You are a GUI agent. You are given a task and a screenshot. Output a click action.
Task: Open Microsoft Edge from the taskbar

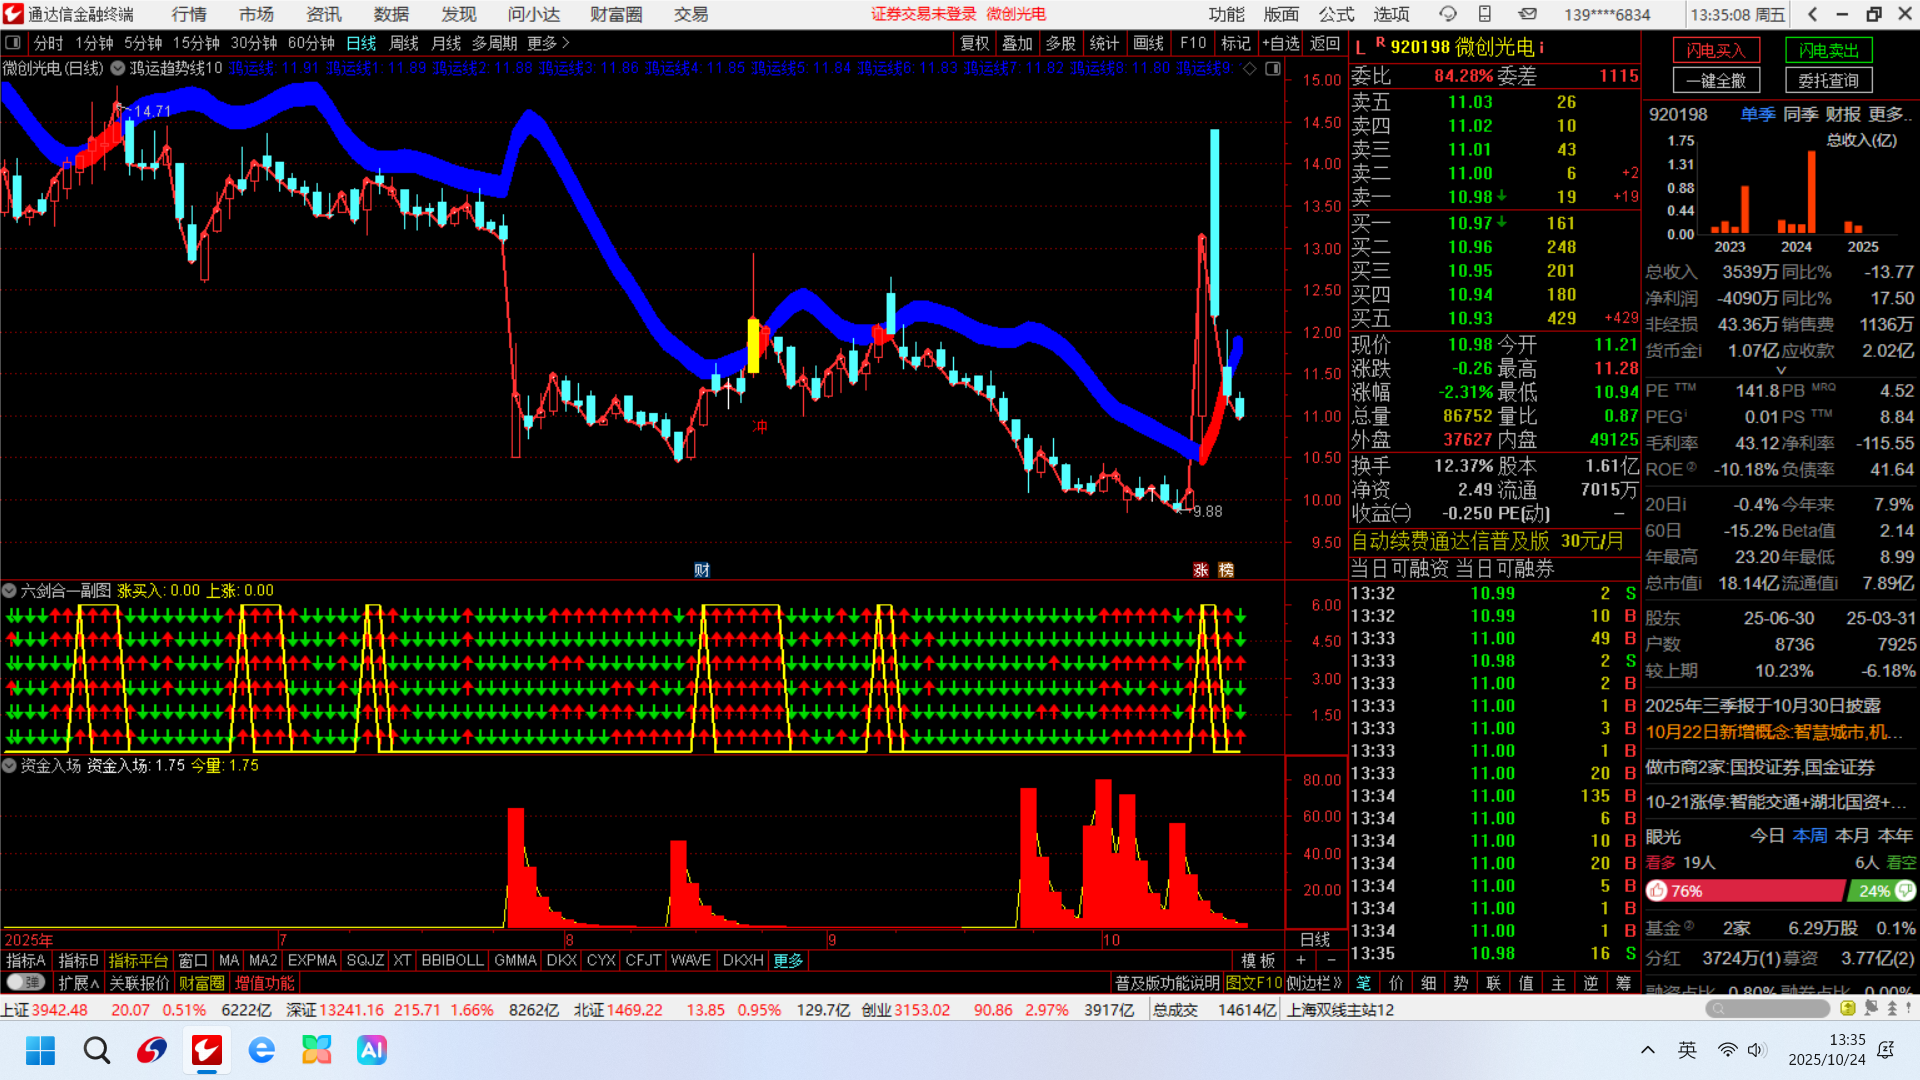pyautogui.click(x=261, y=1050)
